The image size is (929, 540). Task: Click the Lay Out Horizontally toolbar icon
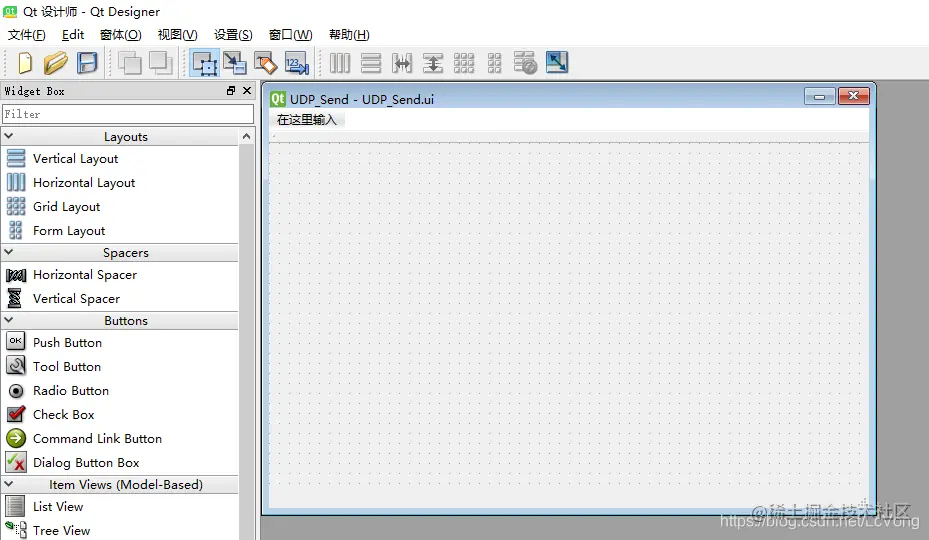click(x=340, y=62)
